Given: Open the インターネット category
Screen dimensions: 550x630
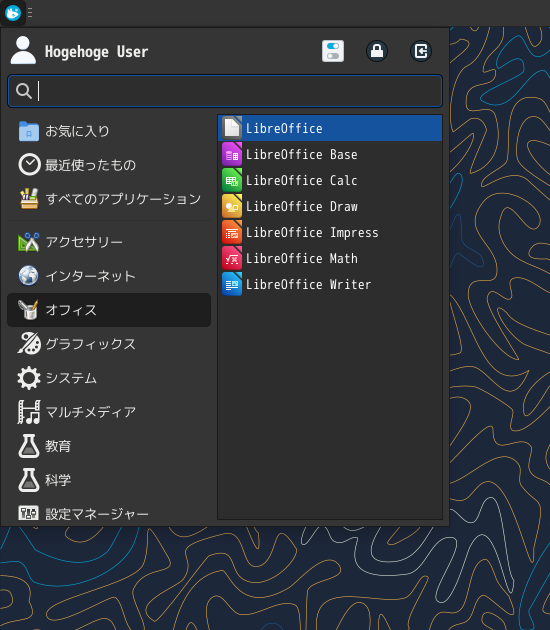Looking at the screenshot, I should point(109,276).
